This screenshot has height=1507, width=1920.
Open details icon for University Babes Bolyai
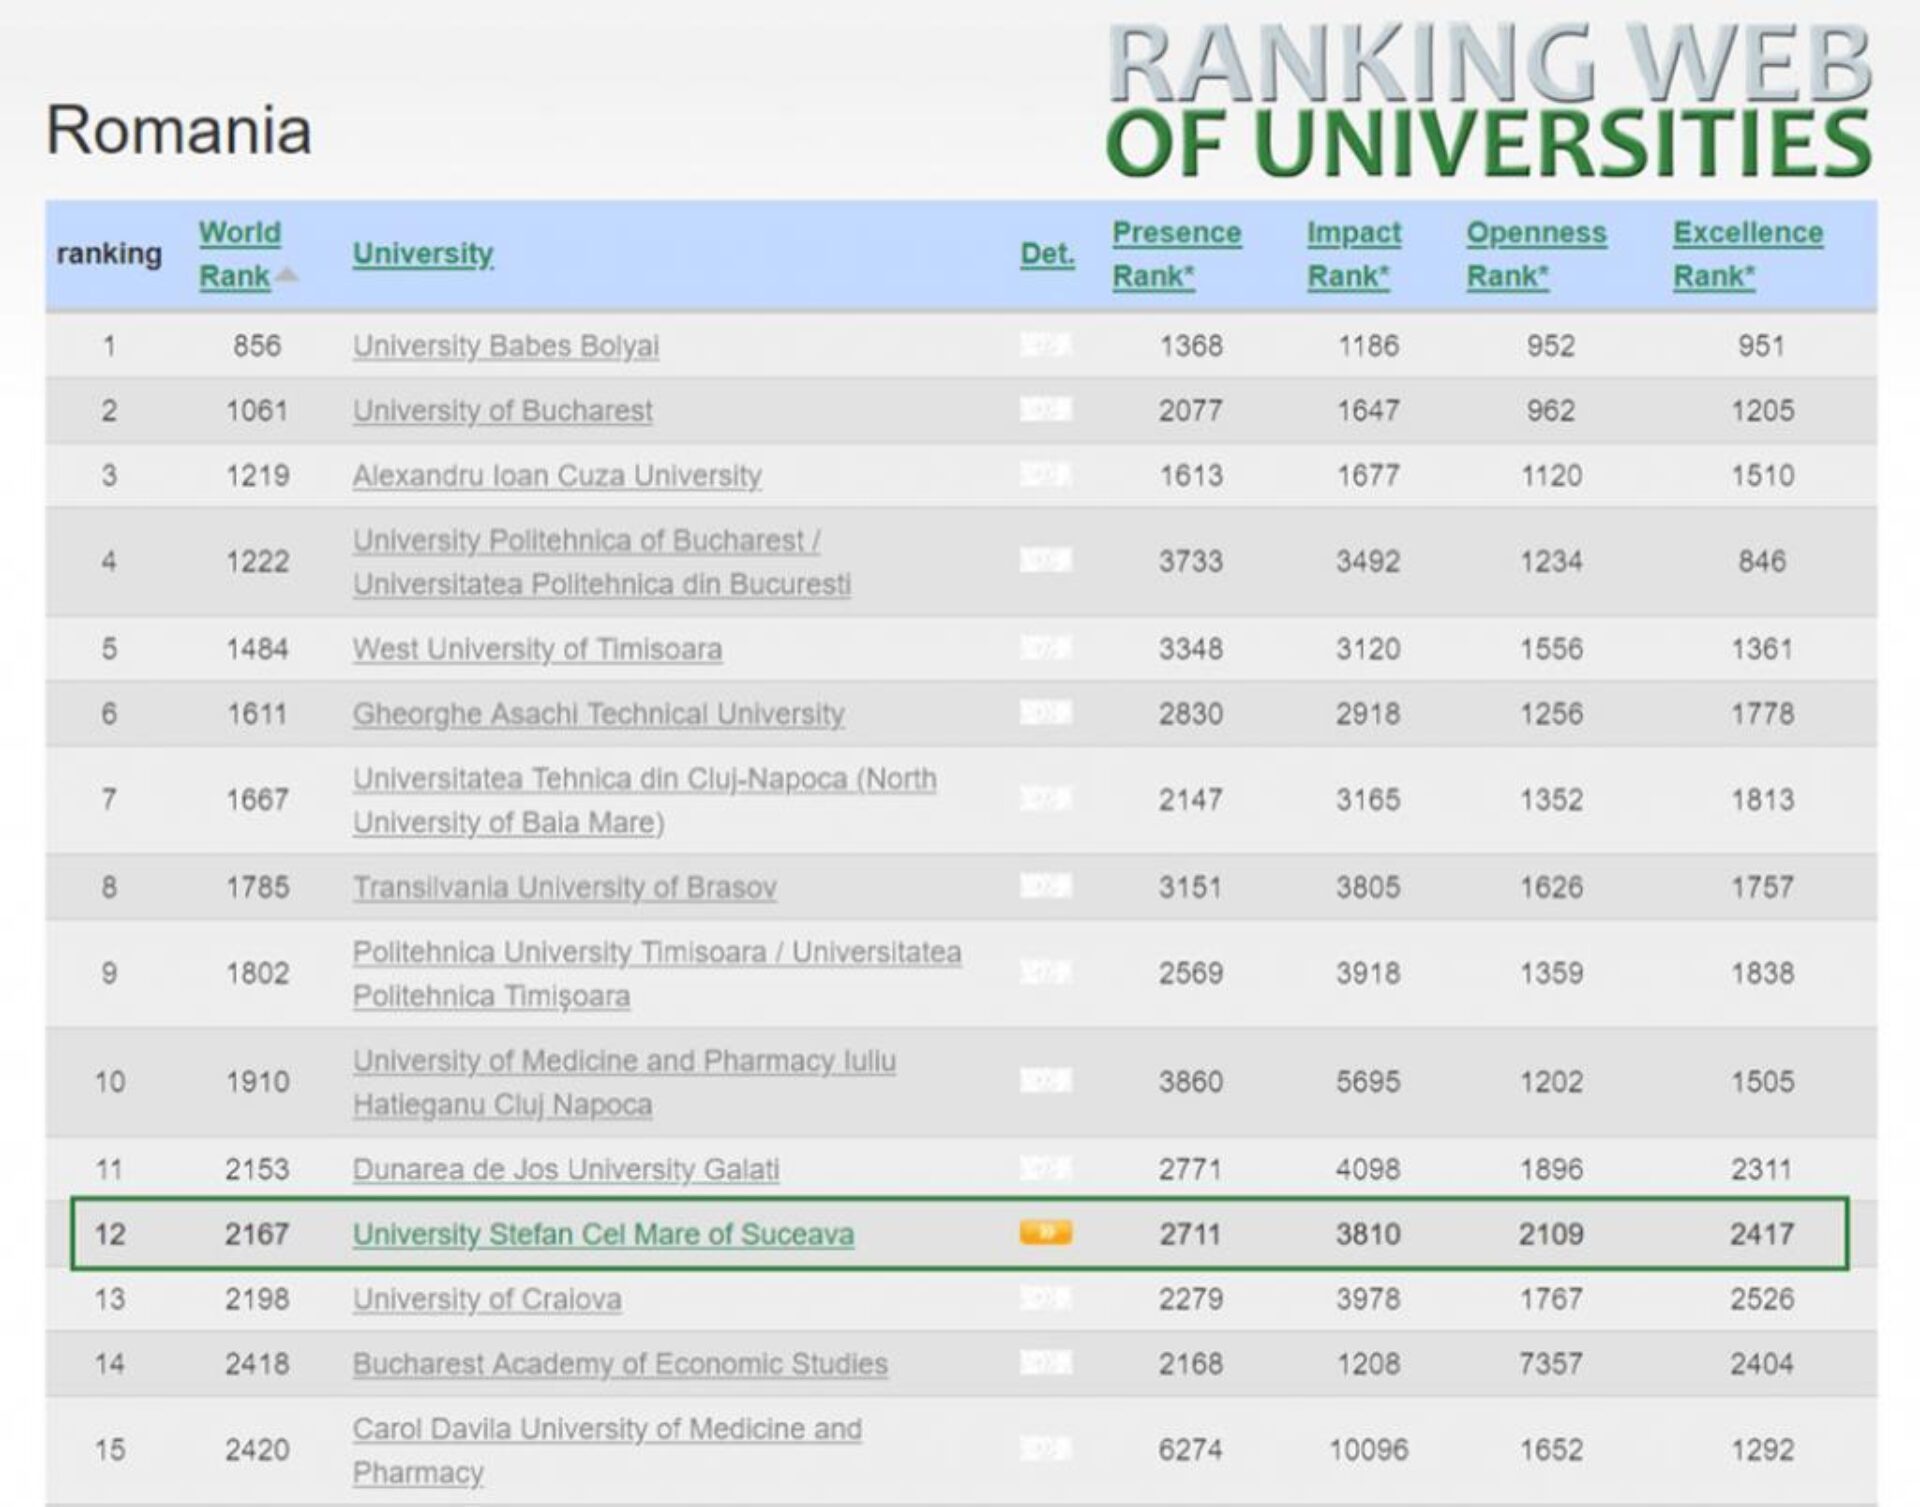(x=1045, y=345)
